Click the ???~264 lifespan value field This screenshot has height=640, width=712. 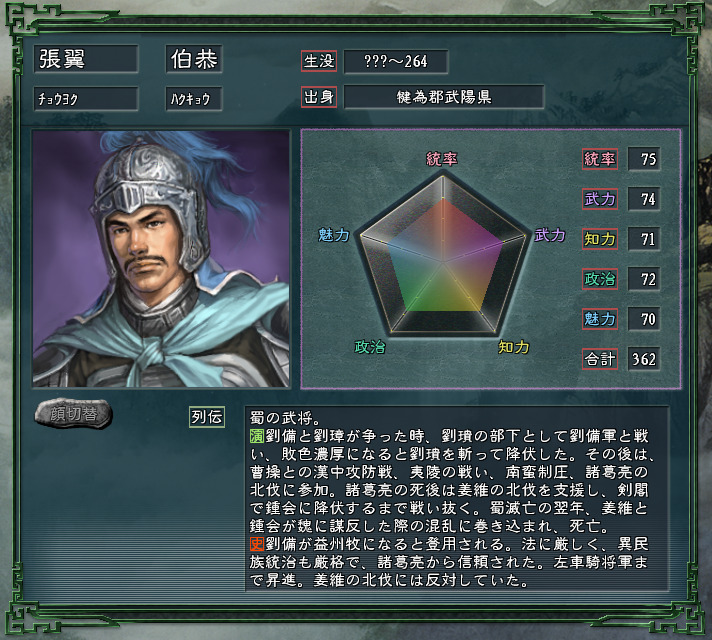click(x=396, y=61)
